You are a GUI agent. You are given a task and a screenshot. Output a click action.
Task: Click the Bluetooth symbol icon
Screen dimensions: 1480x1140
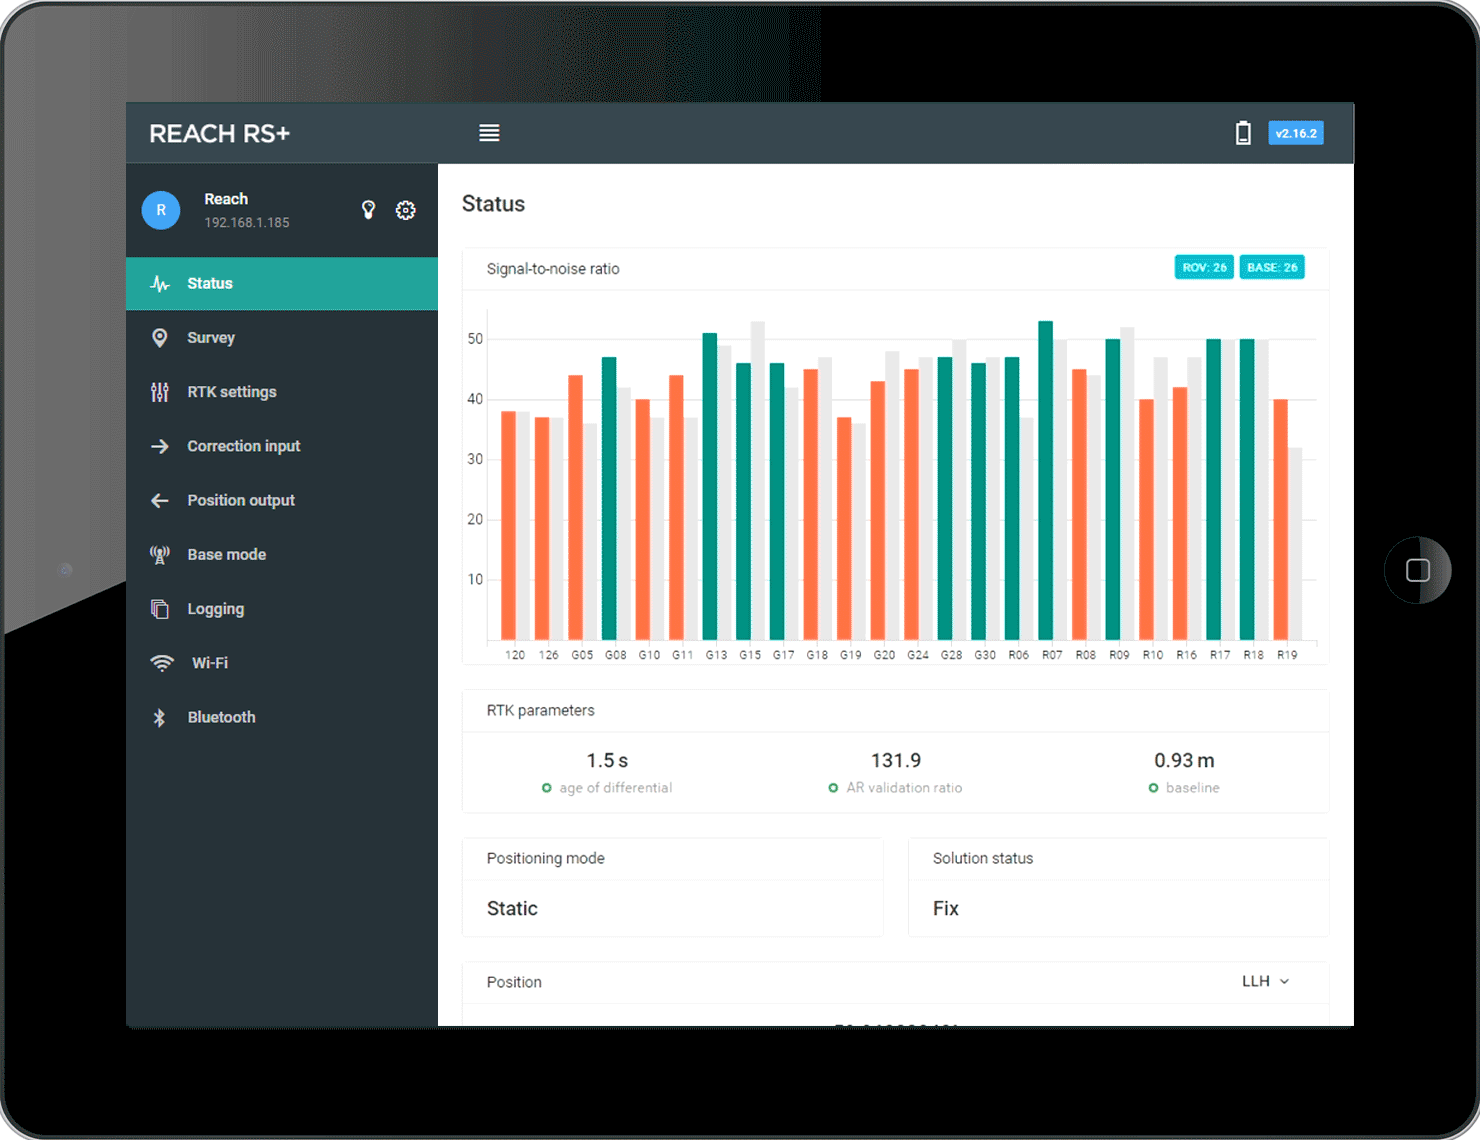point(159,717)
